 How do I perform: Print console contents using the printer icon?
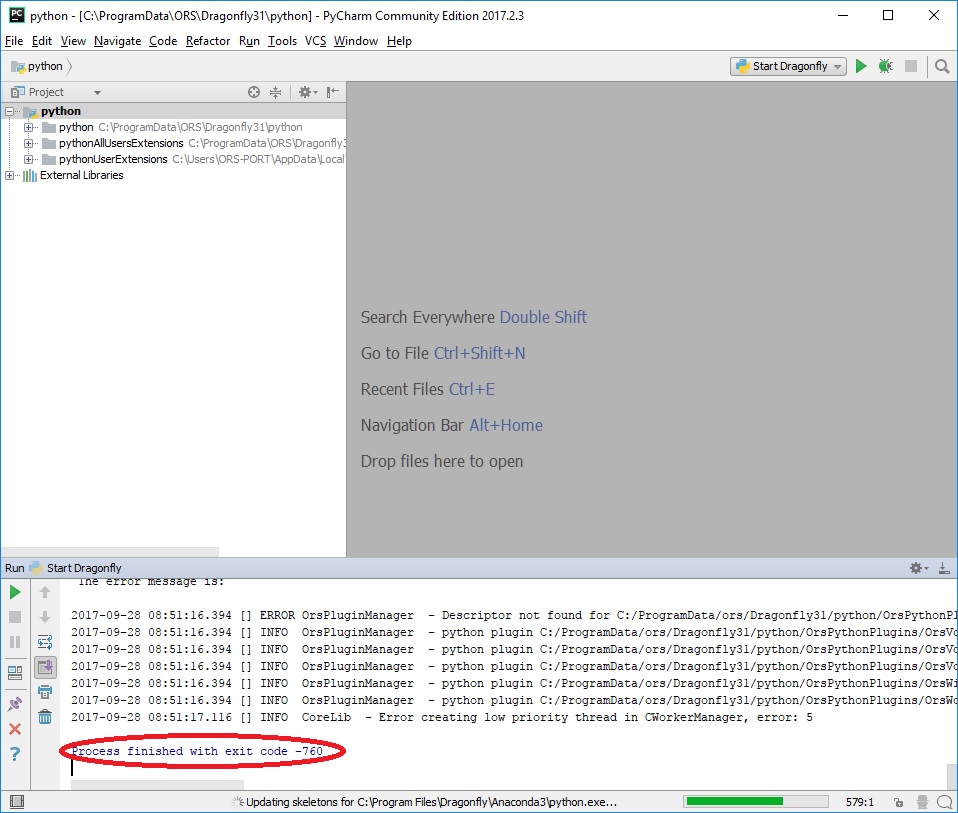click(x=45, y=692)
